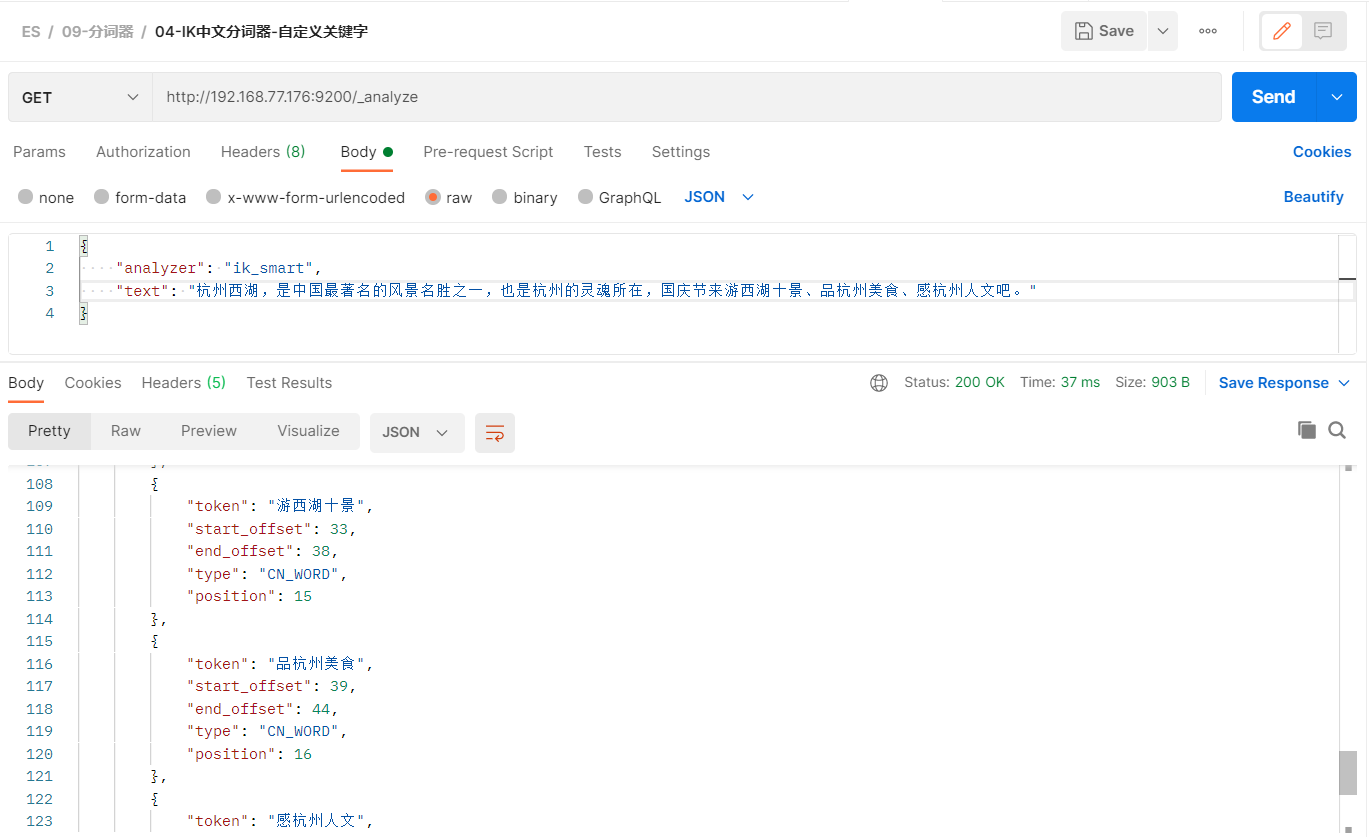Open the more actions ellipsis menu
The width and height of the screenshot is (1369, 837).
[x=1208, y=31]
